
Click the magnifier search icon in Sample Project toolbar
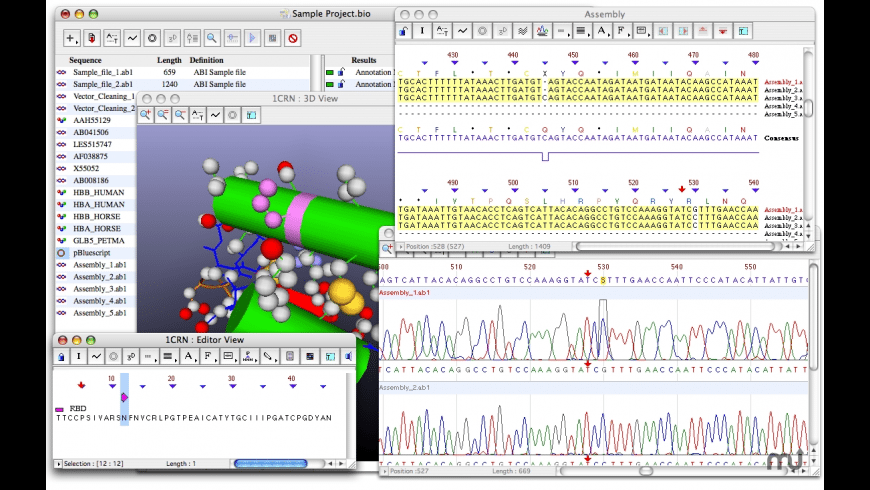coord(211,38)
